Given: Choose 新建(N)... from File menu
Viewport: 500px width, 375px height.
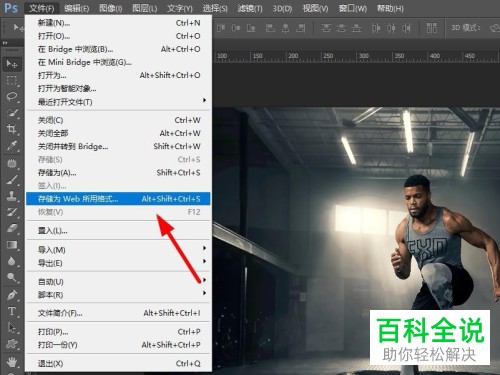Looking at the screenshot, I should click(118, 23).
